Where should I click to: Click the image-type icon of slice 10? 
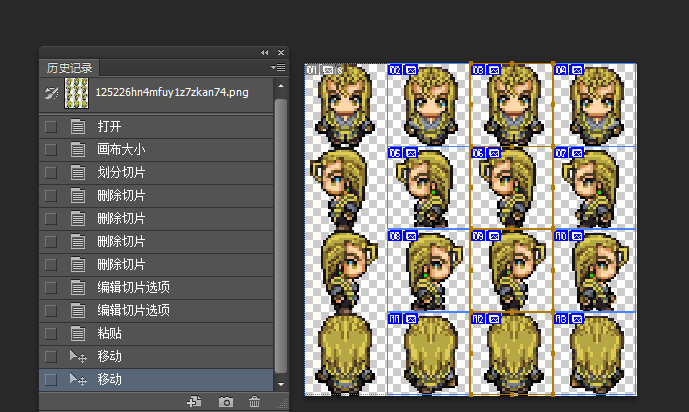coord(577,236)
